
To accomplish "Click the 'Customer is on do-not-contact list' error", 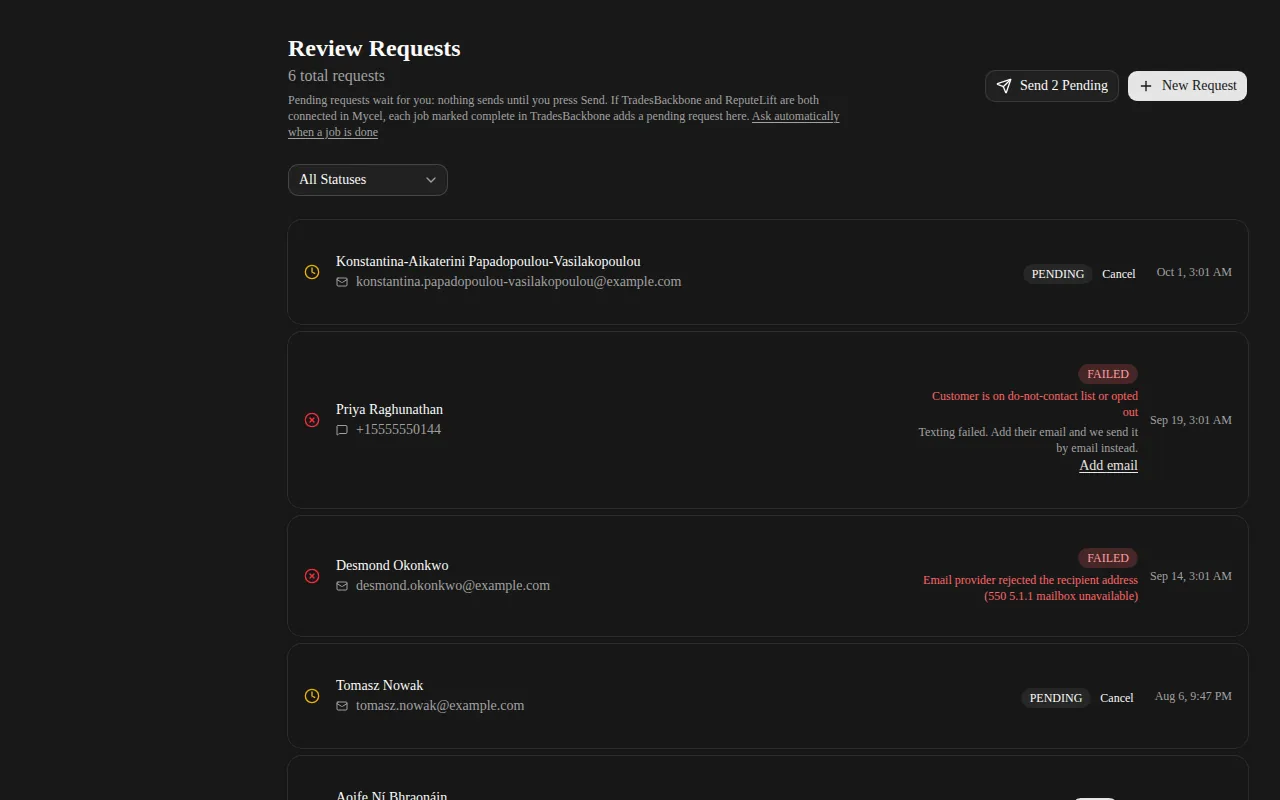I will pos(1035,404).
